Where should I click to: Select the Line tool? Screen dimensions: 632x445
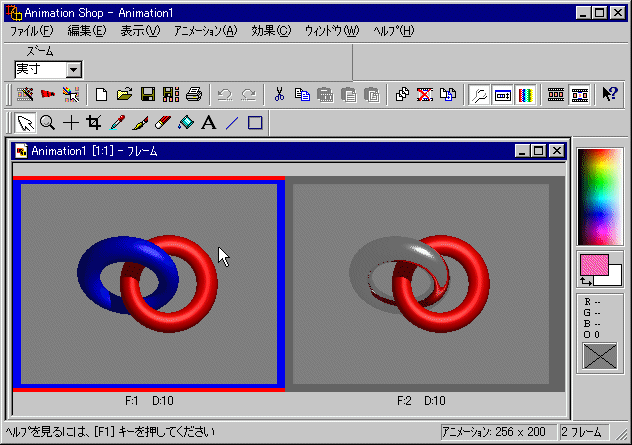pyautogui.click(x=232, y=123)
